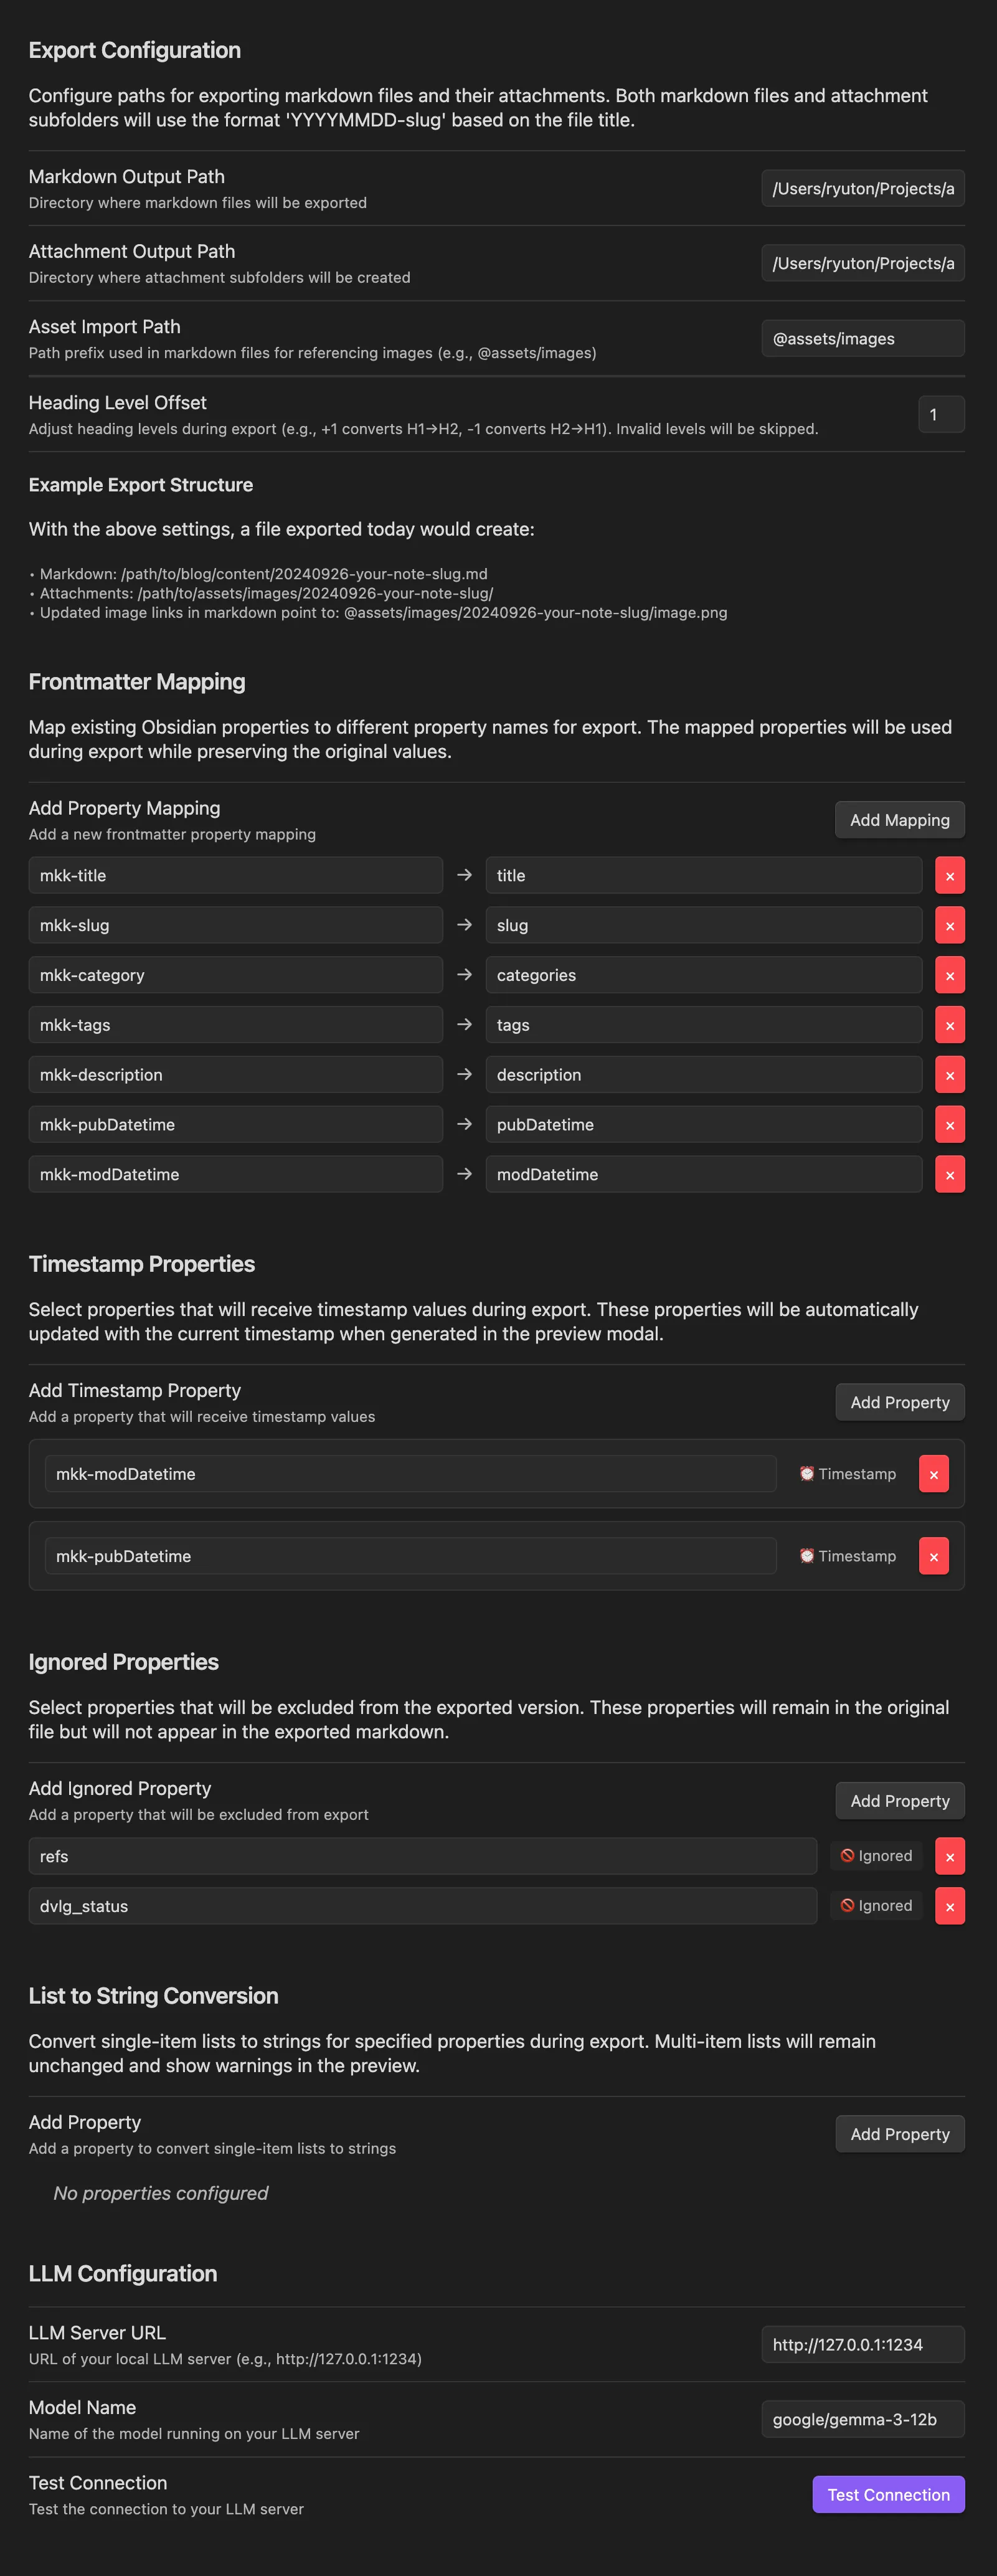Edit the Markdown Output Path field
997x2576 pixels.
tap(862, 188)
